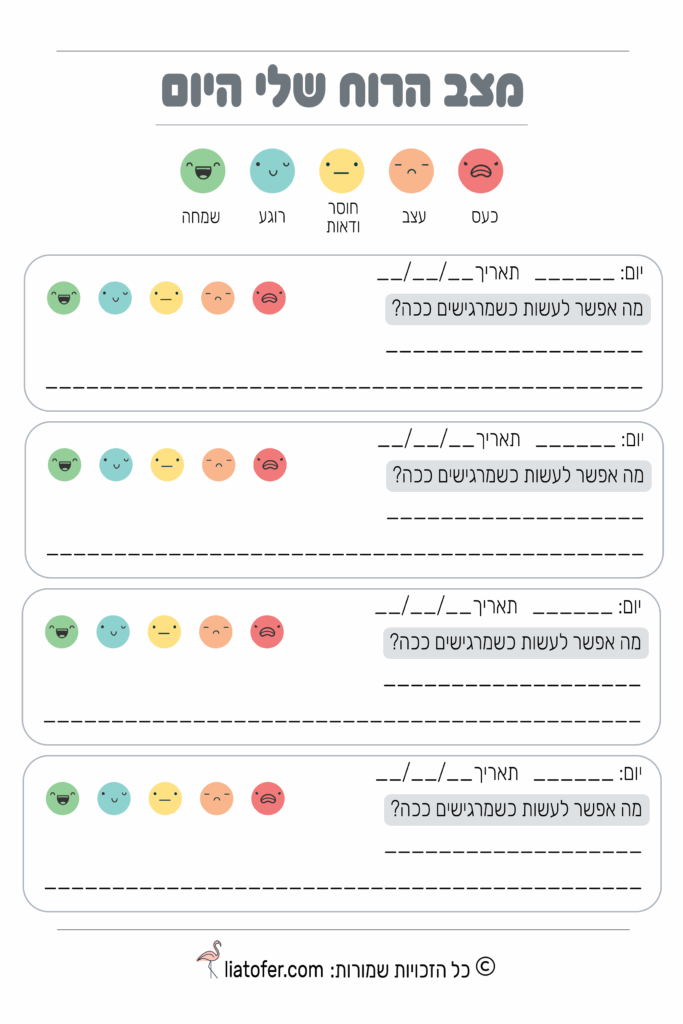The width and height of the screenshot is (683, 1024).
Task: Click the large green happy face in the legend
Action: pyautogui.click(x=203, y=170)
